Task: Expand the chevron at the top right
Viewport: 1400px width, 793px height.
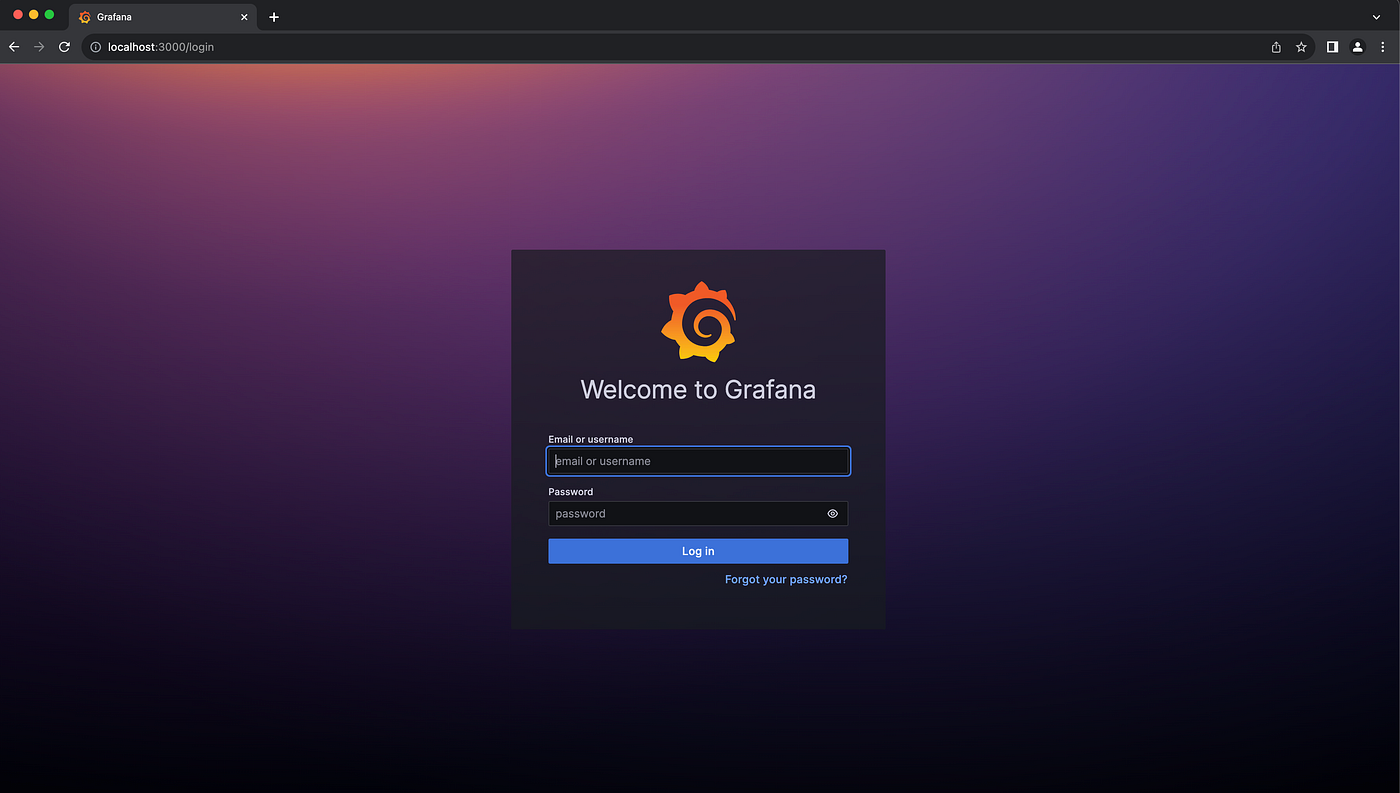Action: pyautogui.click(x=1376, y=16)
